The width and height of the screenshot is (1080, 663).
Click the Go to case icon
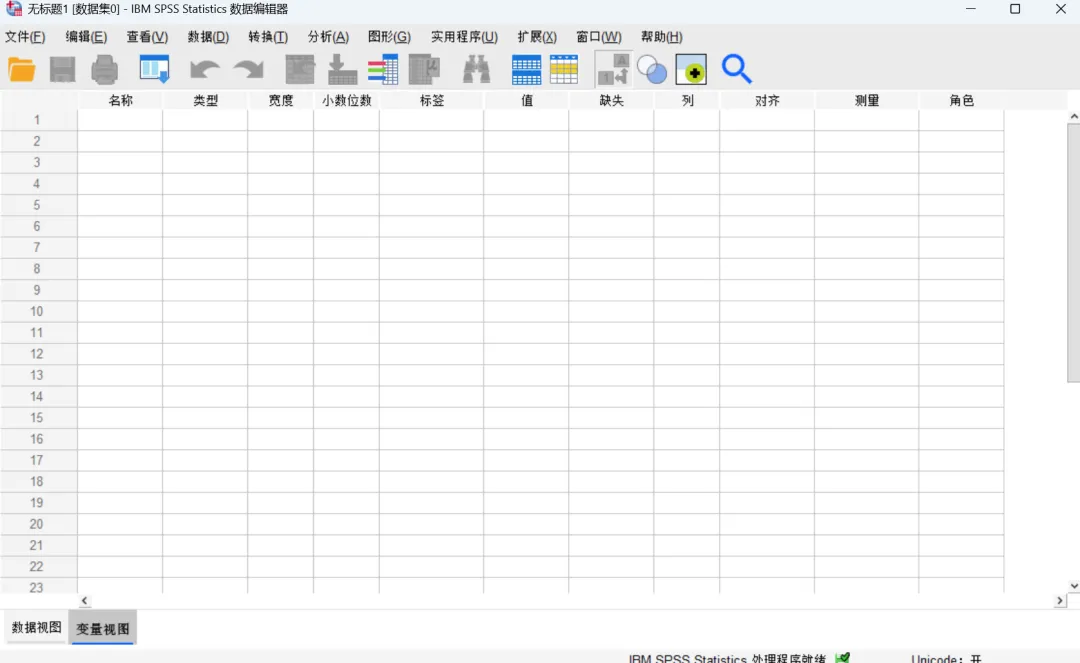pyautogui.click(x=300, y=70)
